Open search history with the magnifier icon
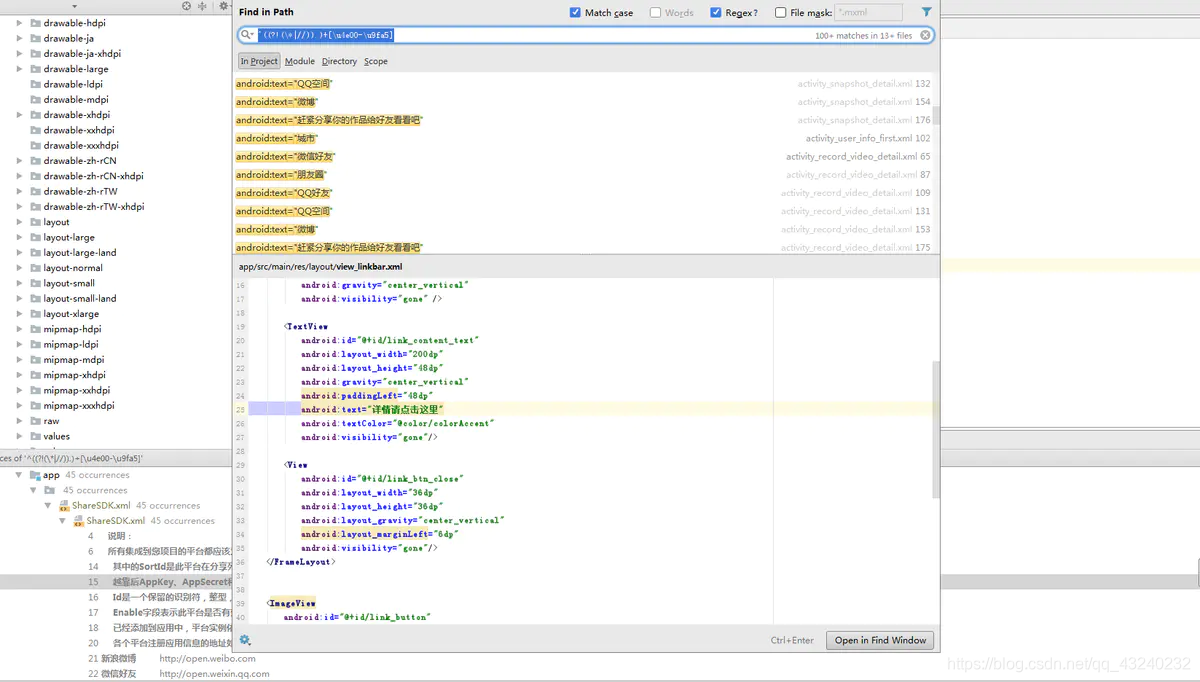Viewport: 1200px width, 682px height. (x=247, y=35)
